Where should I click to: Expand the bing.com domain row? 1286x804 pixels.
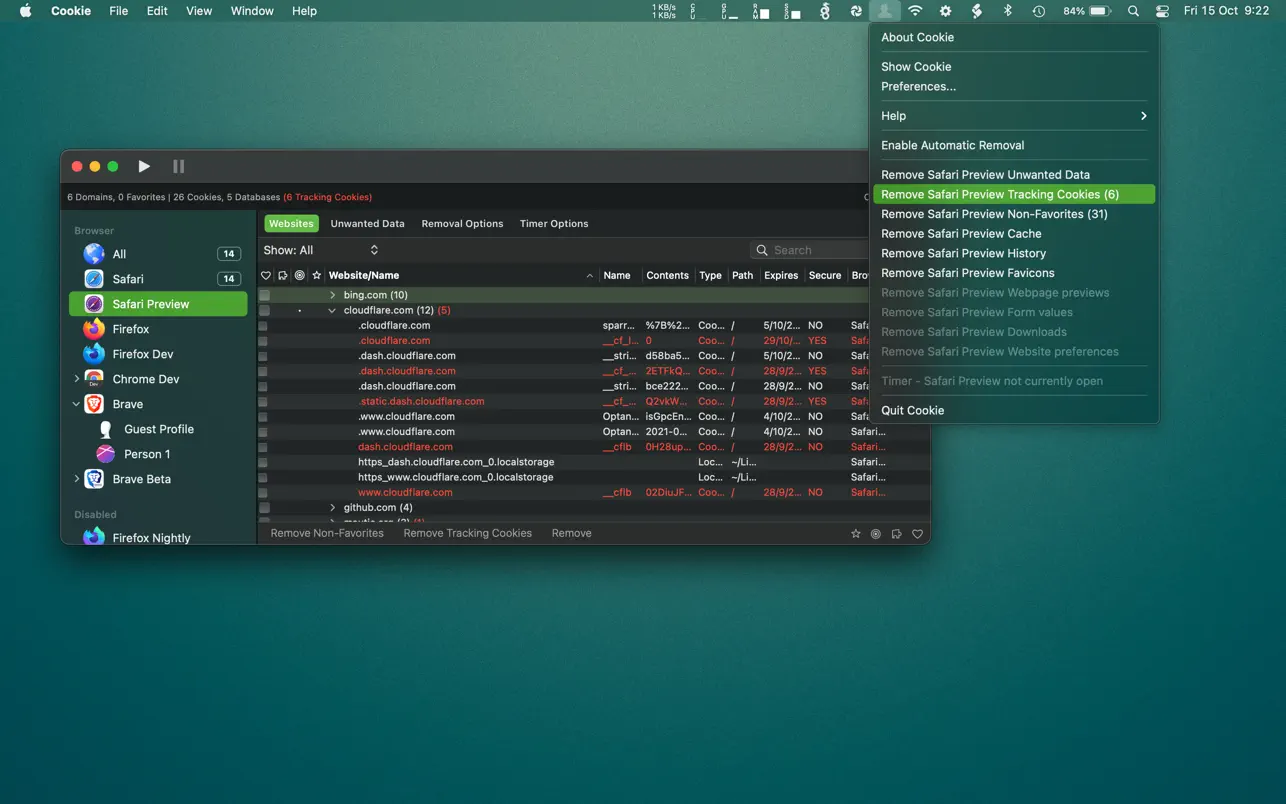(333, 295)
